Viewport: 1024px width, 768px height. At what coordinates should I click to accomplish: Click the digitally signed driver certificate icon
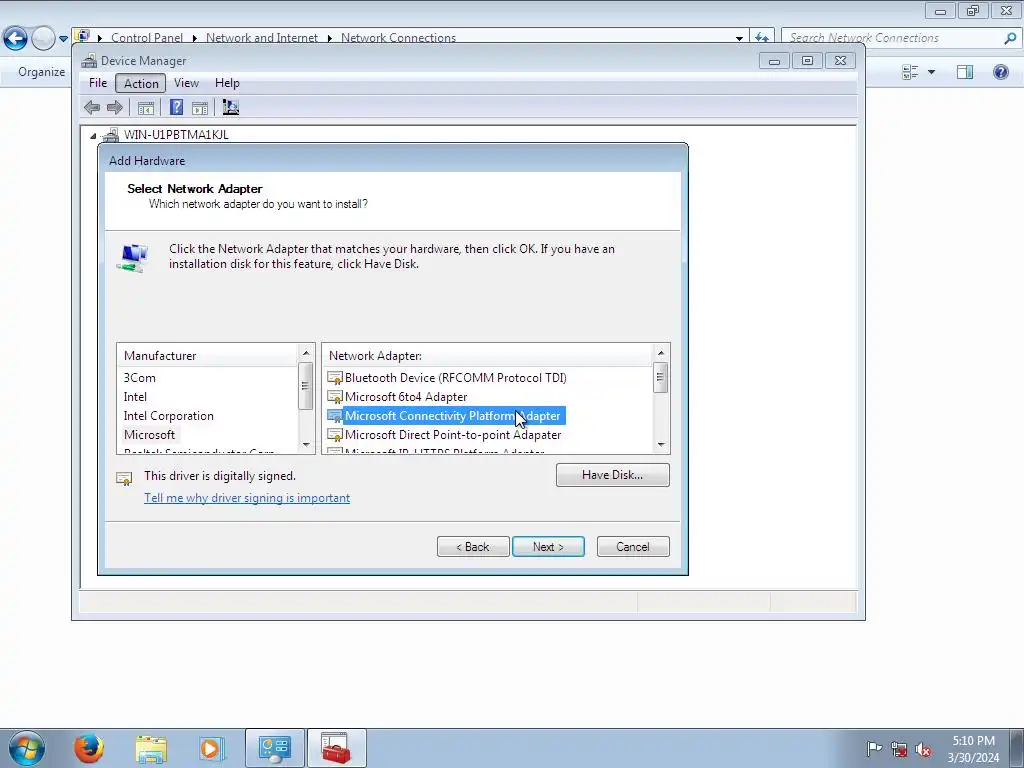[124, 479]
